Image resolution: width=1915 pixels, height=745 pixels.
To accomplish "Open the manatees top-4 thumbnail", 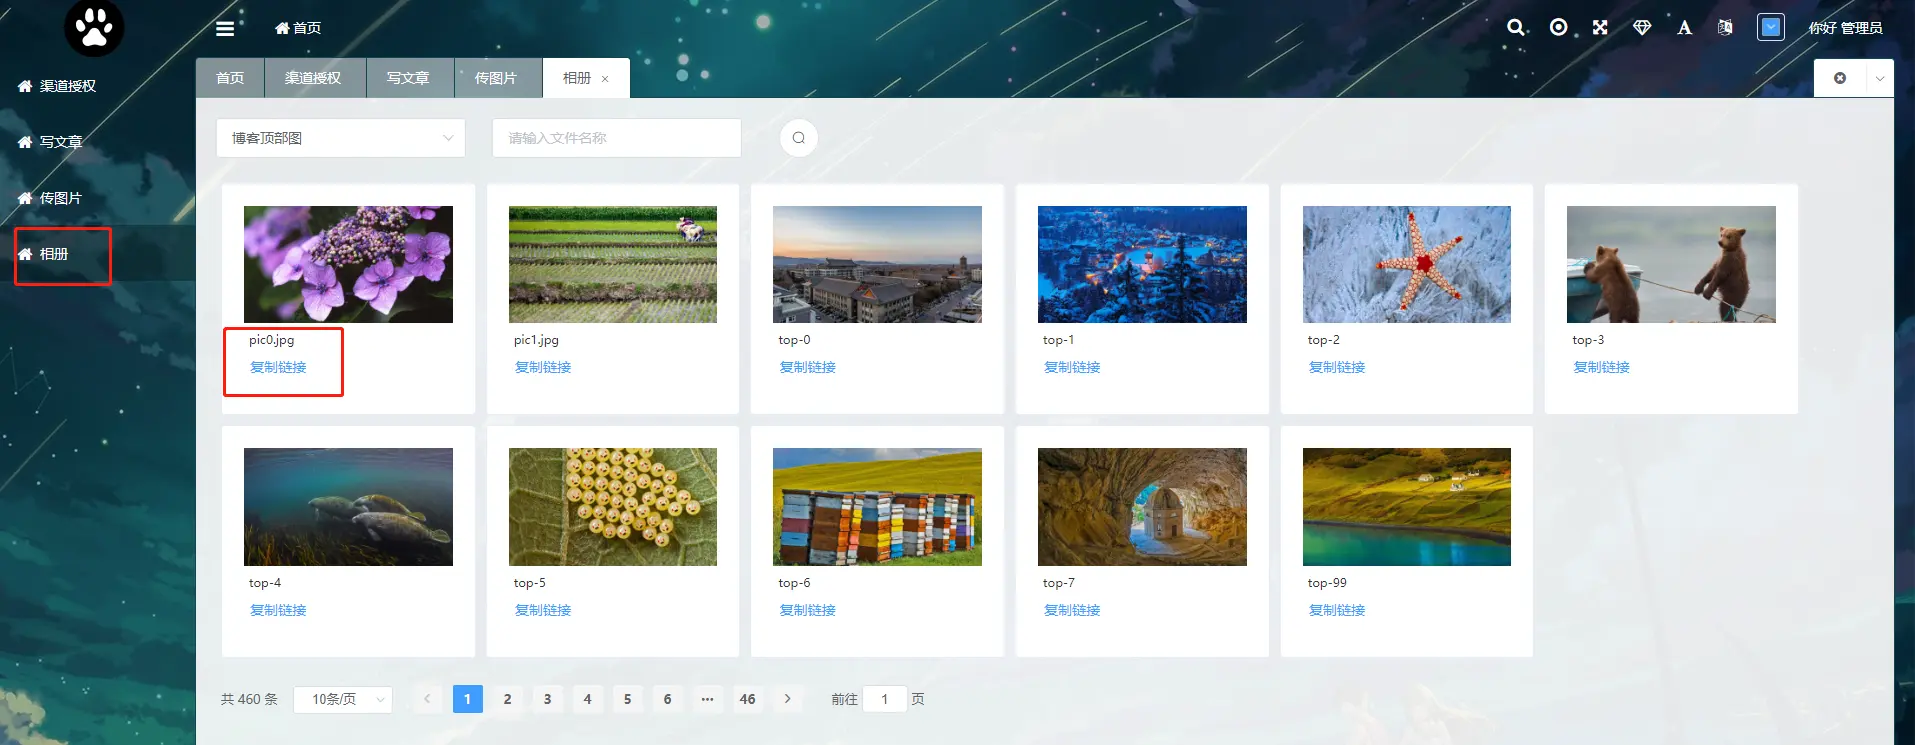I will click(x=348, y=507).
